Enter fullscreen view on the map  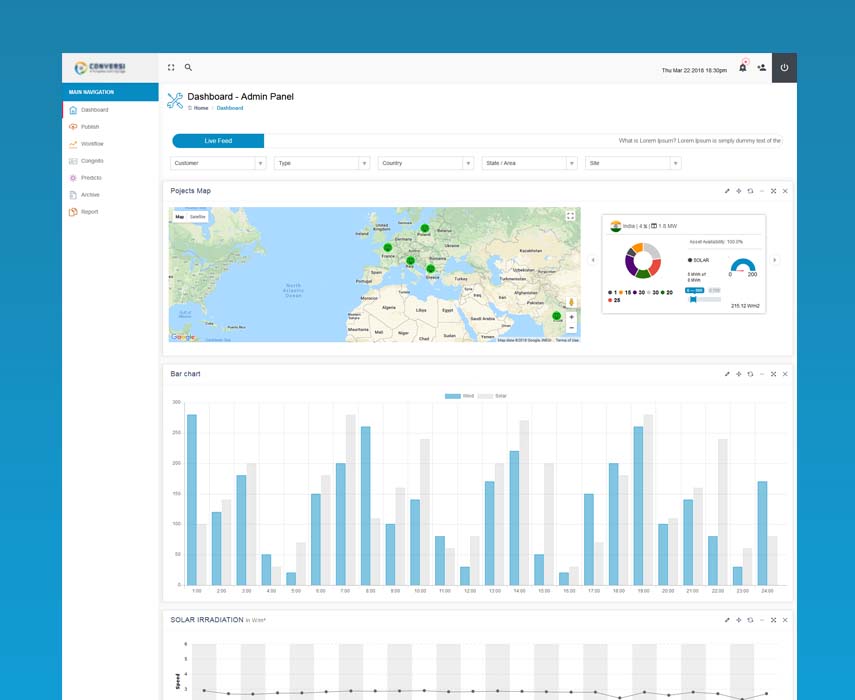point(570,216)
